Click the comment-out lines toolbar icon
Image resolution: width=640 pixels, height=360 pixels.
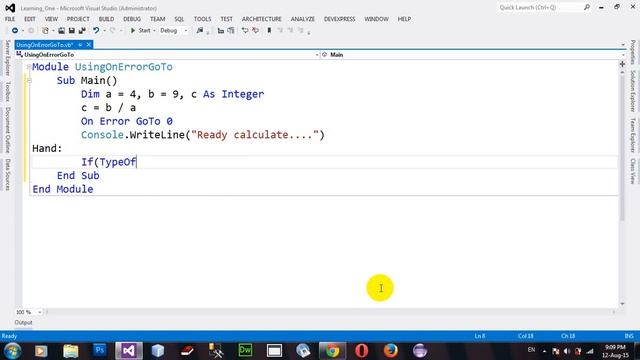245,31
